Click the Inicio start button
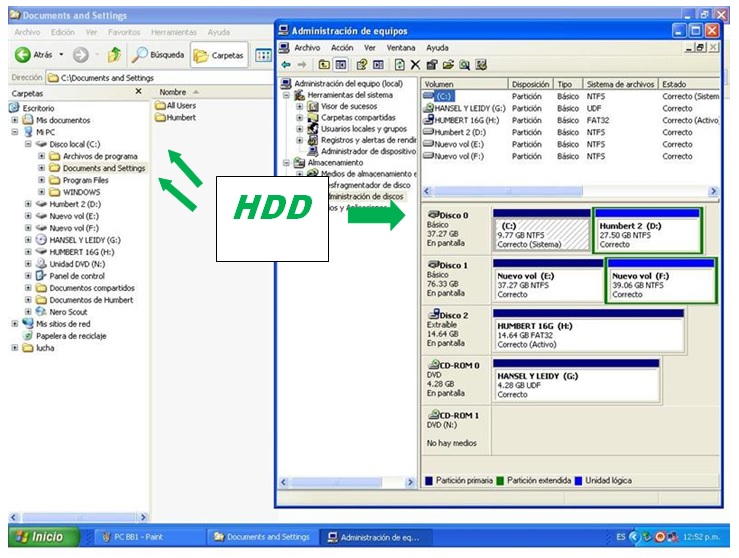 pos(38,537)
